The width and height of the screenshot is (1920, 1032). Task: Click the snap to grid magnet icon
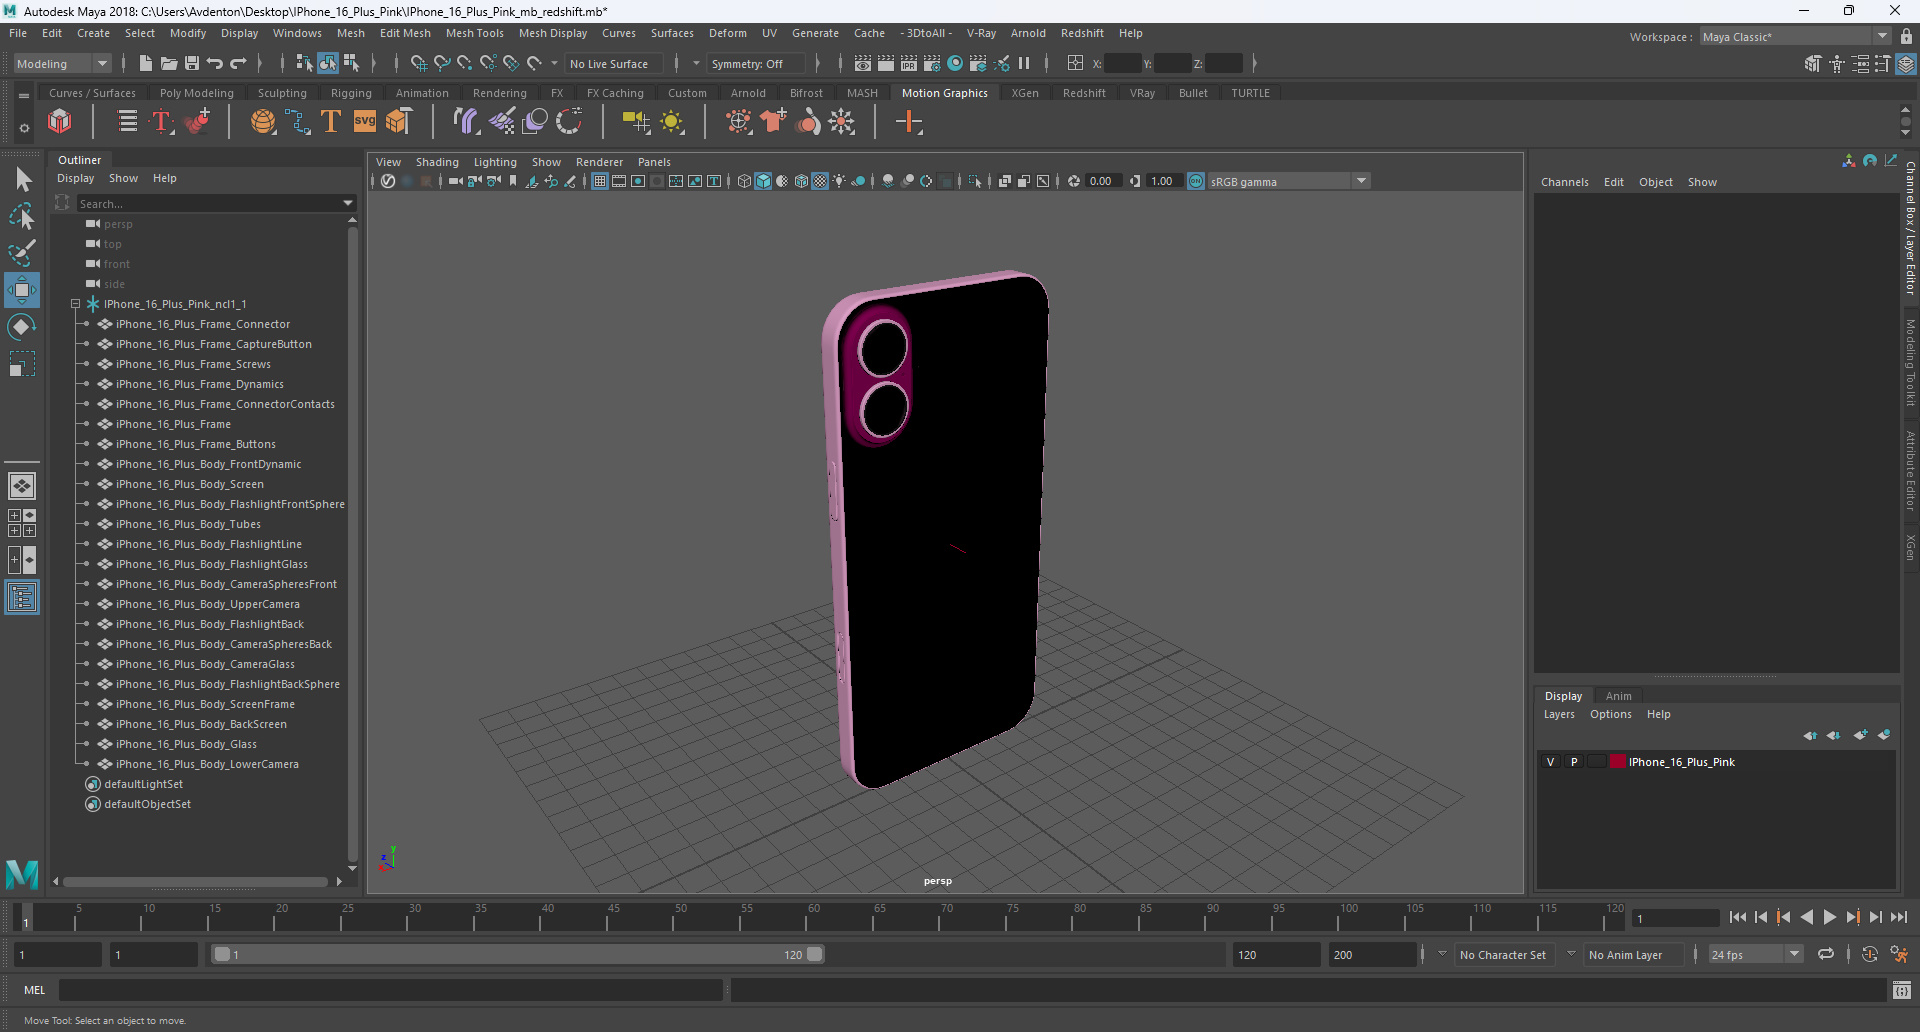pyautogui.click(x=418, y=63)
